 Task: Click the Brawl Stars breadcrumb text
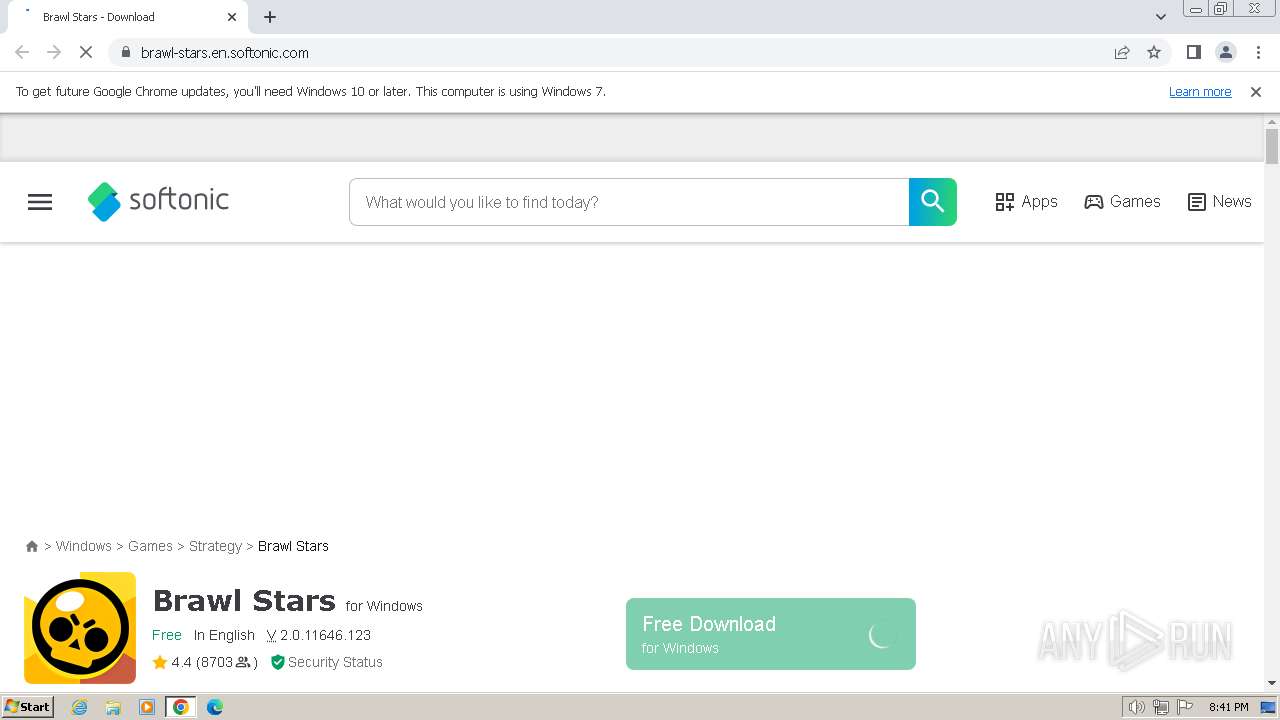(x=293, y=546)
